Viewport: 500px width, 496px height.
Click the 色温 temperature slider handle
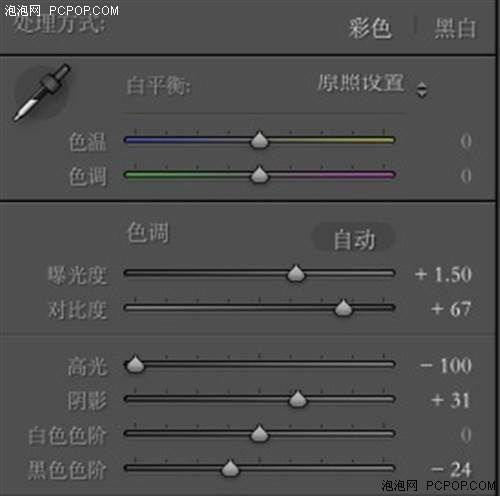click(259, 140)
